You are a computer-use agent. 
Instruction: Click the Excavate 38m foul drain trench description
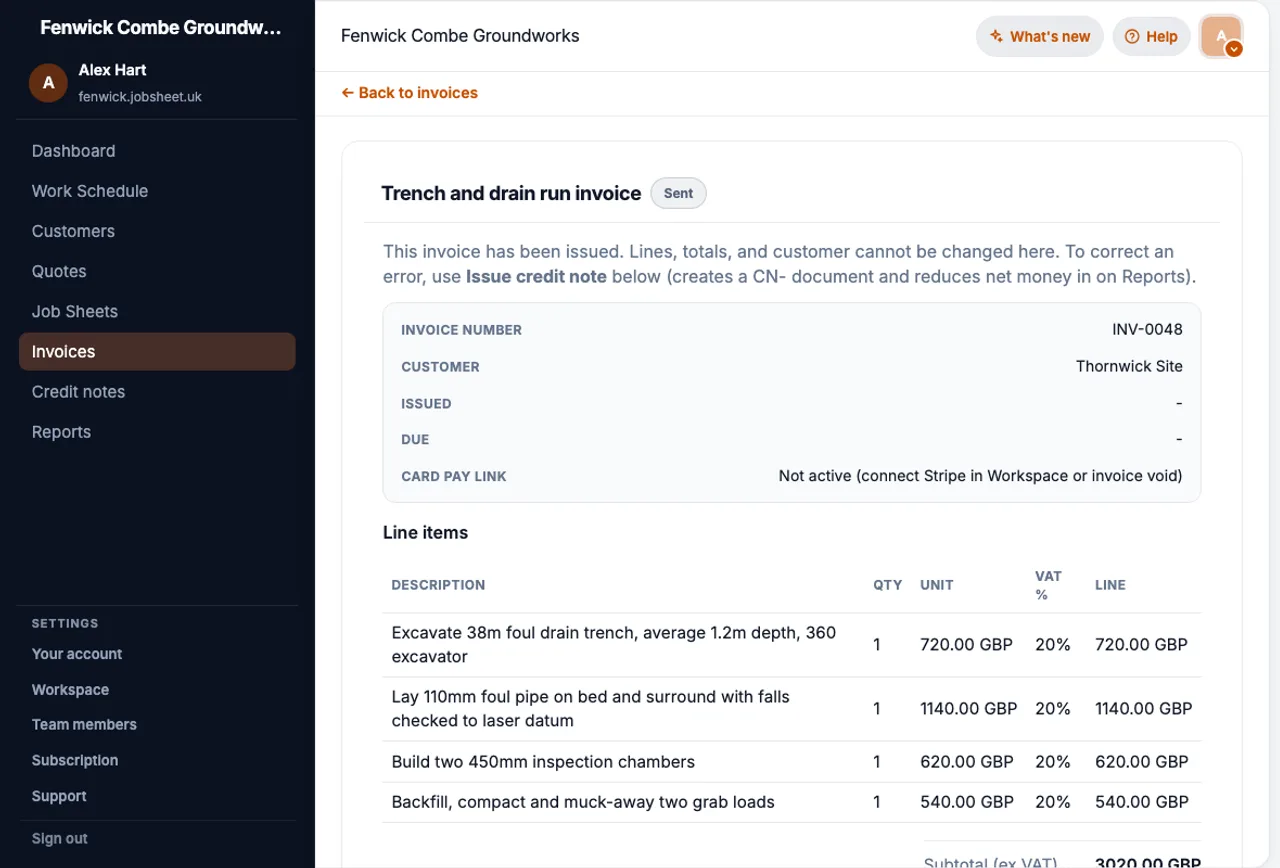tap(614, 645)
